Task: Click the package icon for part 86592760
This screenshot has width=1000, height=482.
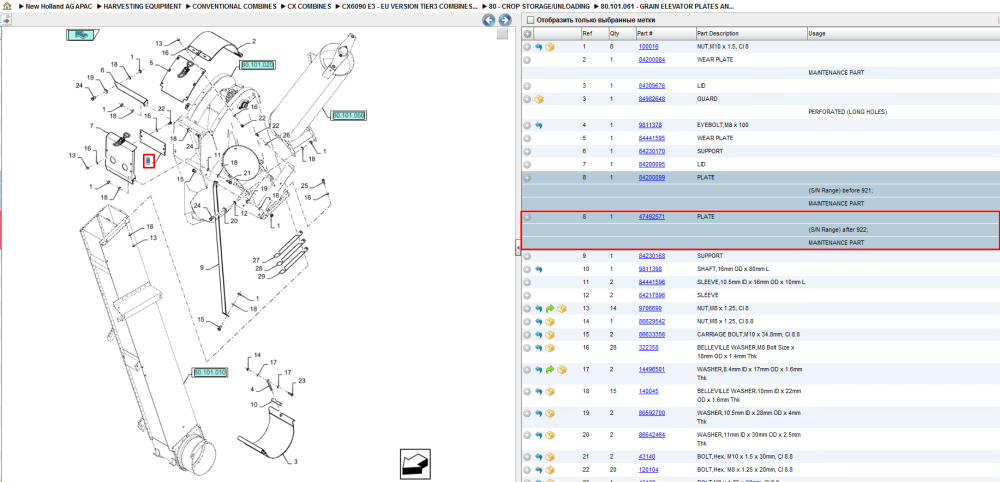Action: point(550,413)
